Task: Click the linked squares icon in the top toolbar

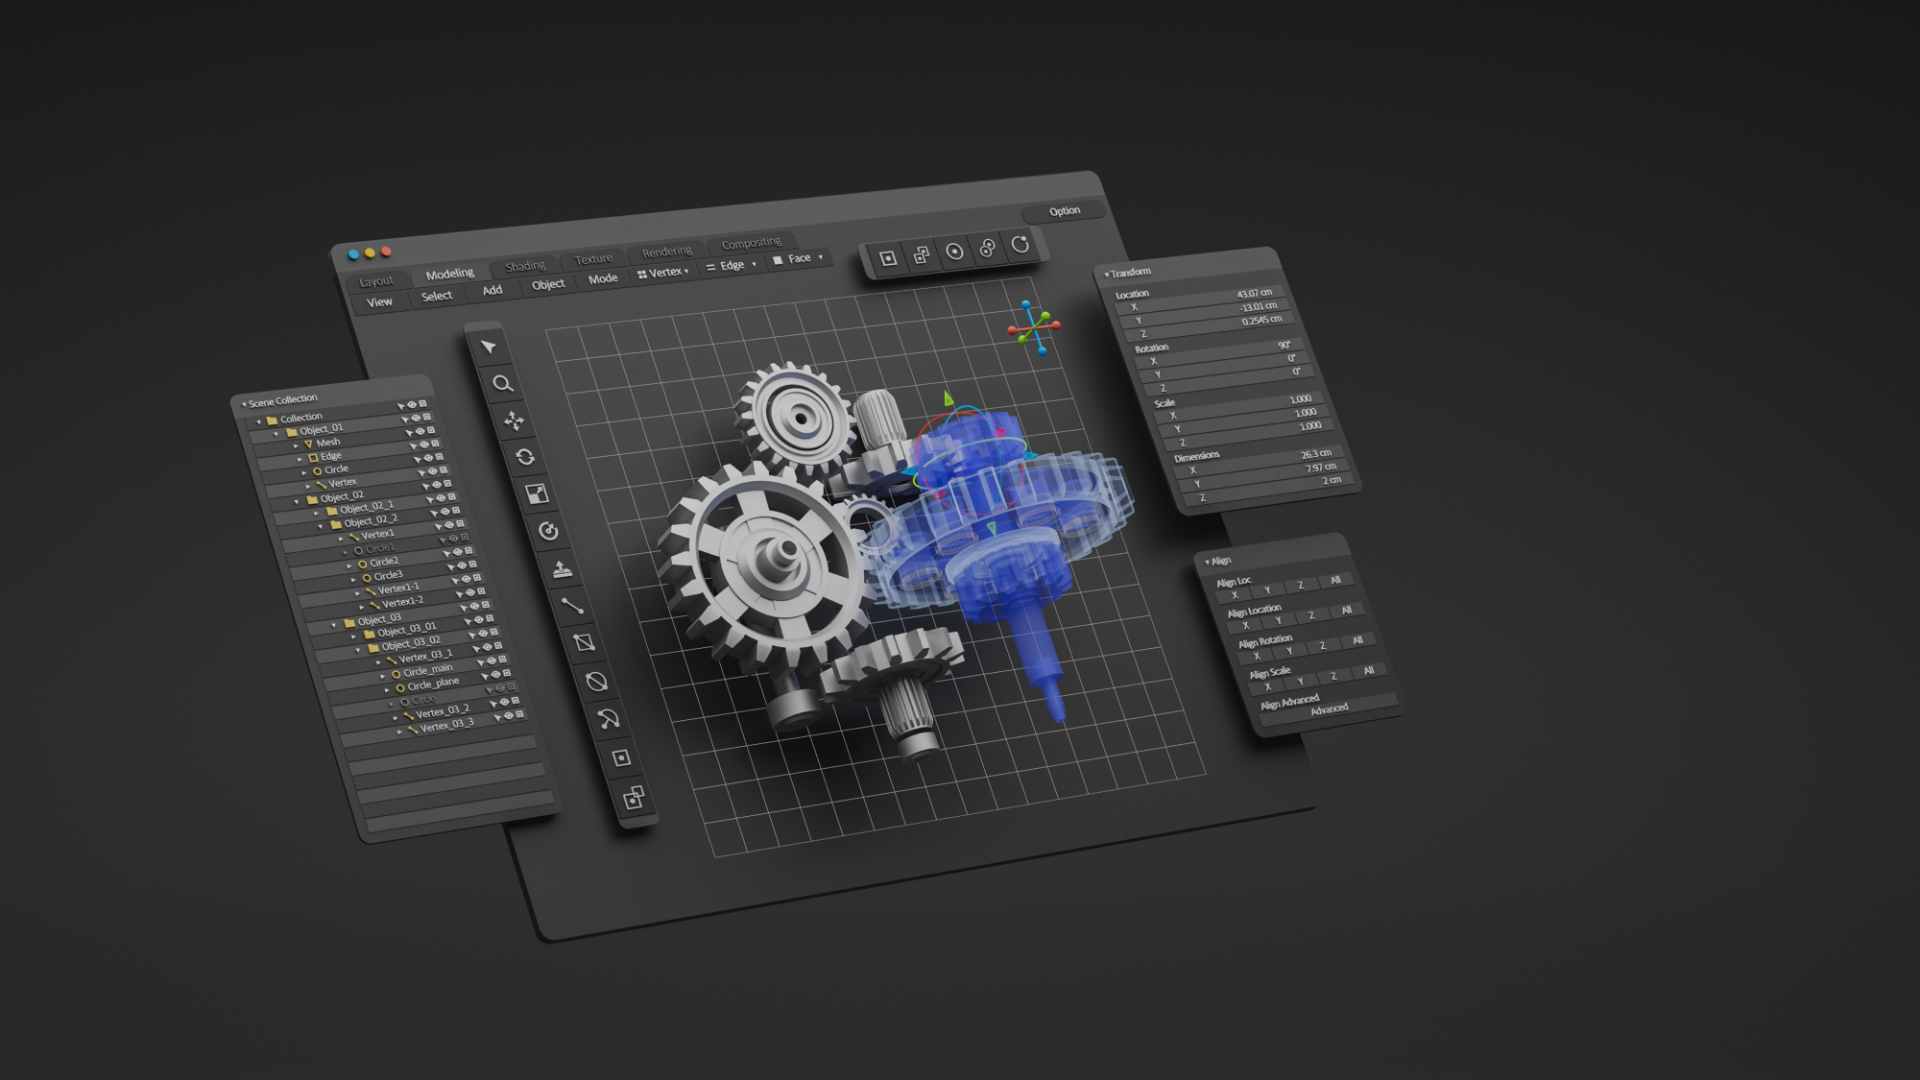Action: point(921,255)
